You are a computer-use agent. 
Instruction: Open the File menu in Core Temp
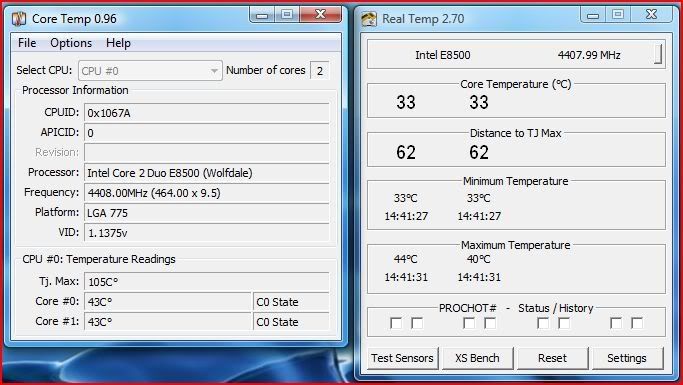(x=27, y=43)
